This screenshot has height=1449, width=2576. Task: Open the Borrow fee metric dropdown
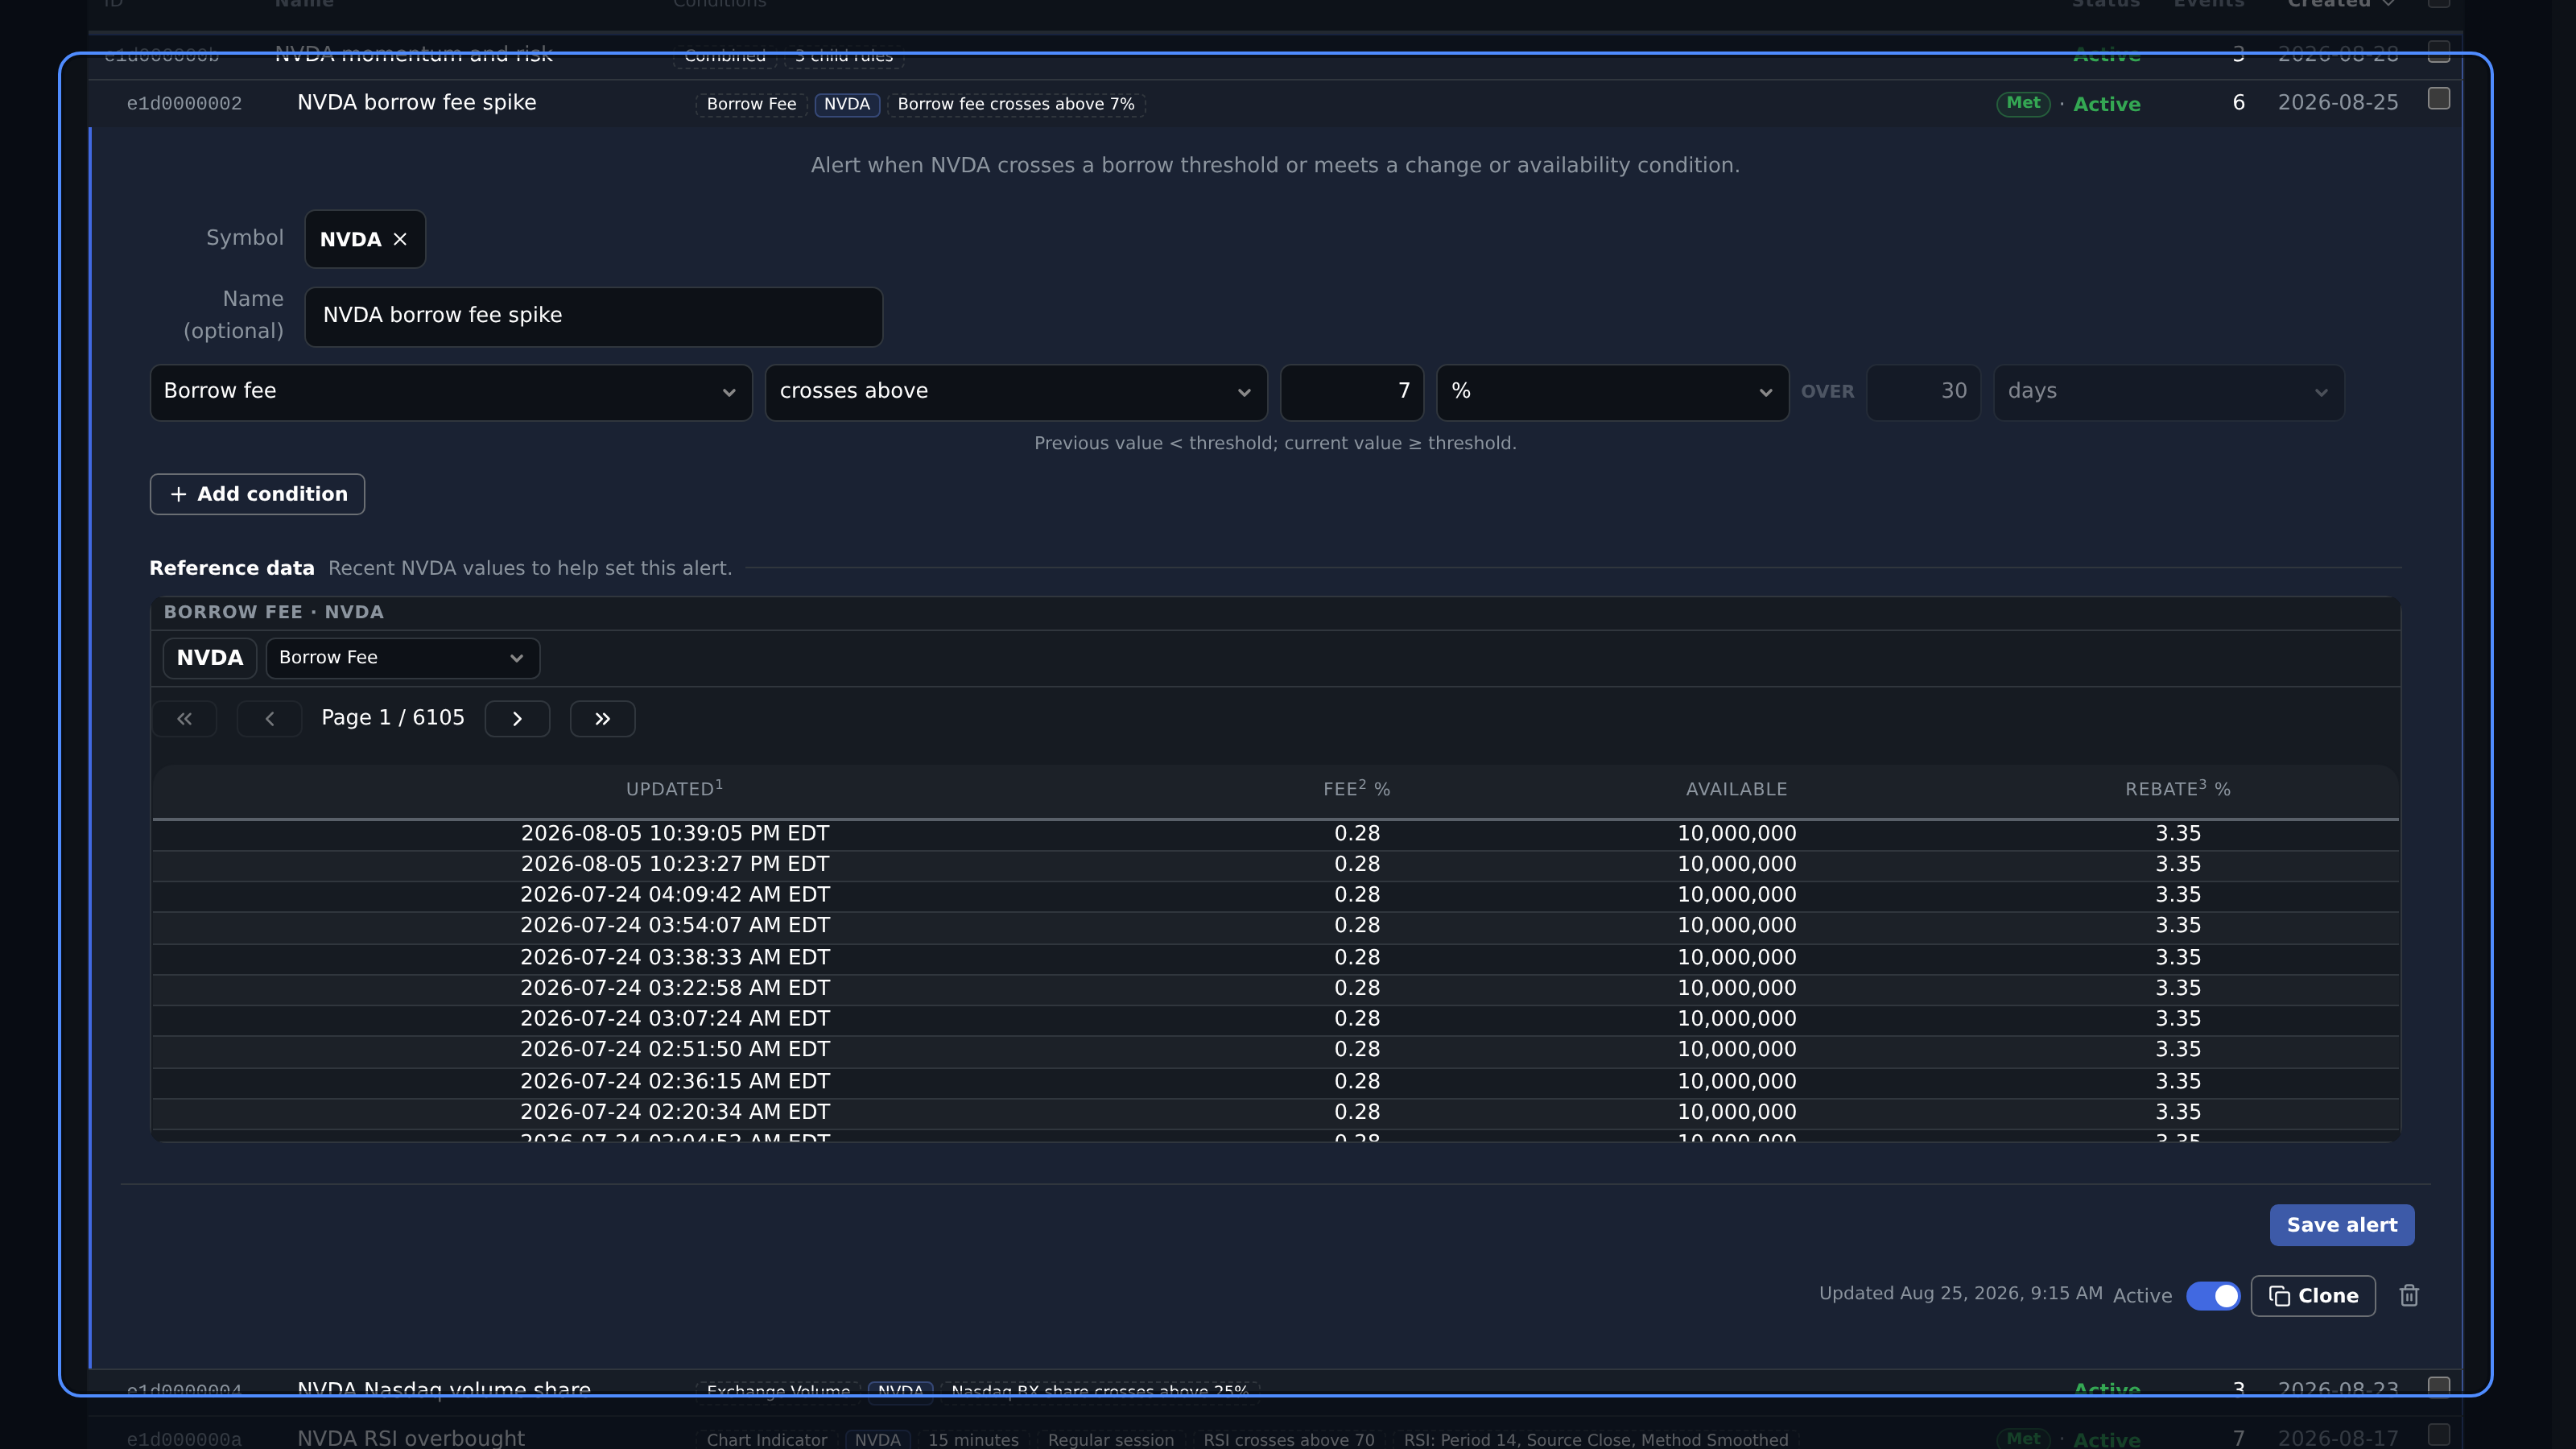click(x=450, y=391)
